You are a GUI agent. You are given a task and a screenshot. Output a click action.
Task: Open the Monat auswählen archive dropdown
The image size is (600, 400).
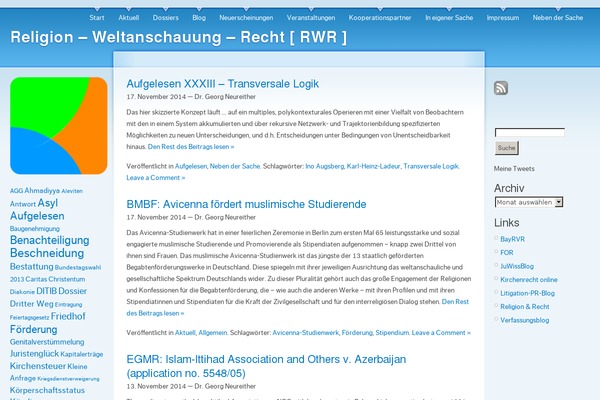[529, 202]
